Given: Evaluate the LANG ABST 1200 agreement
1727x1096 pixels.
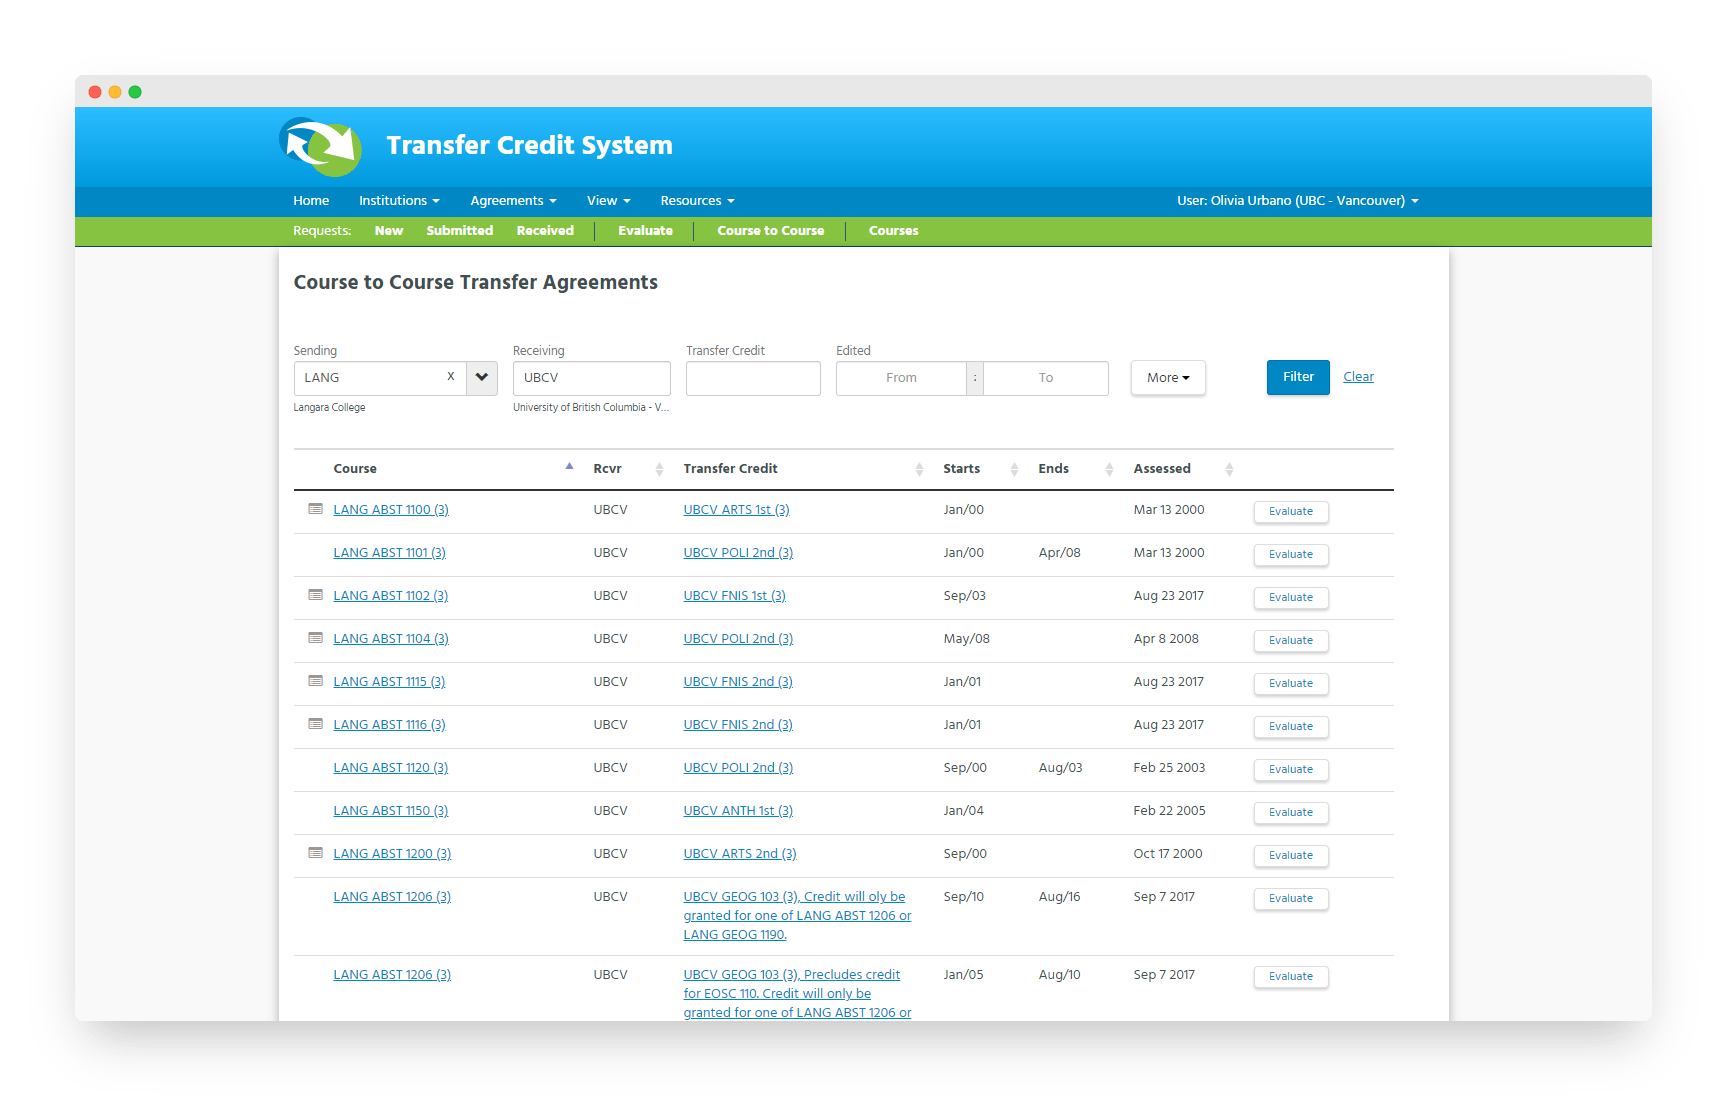Looking at the screenshot, I should [1291, 855].
